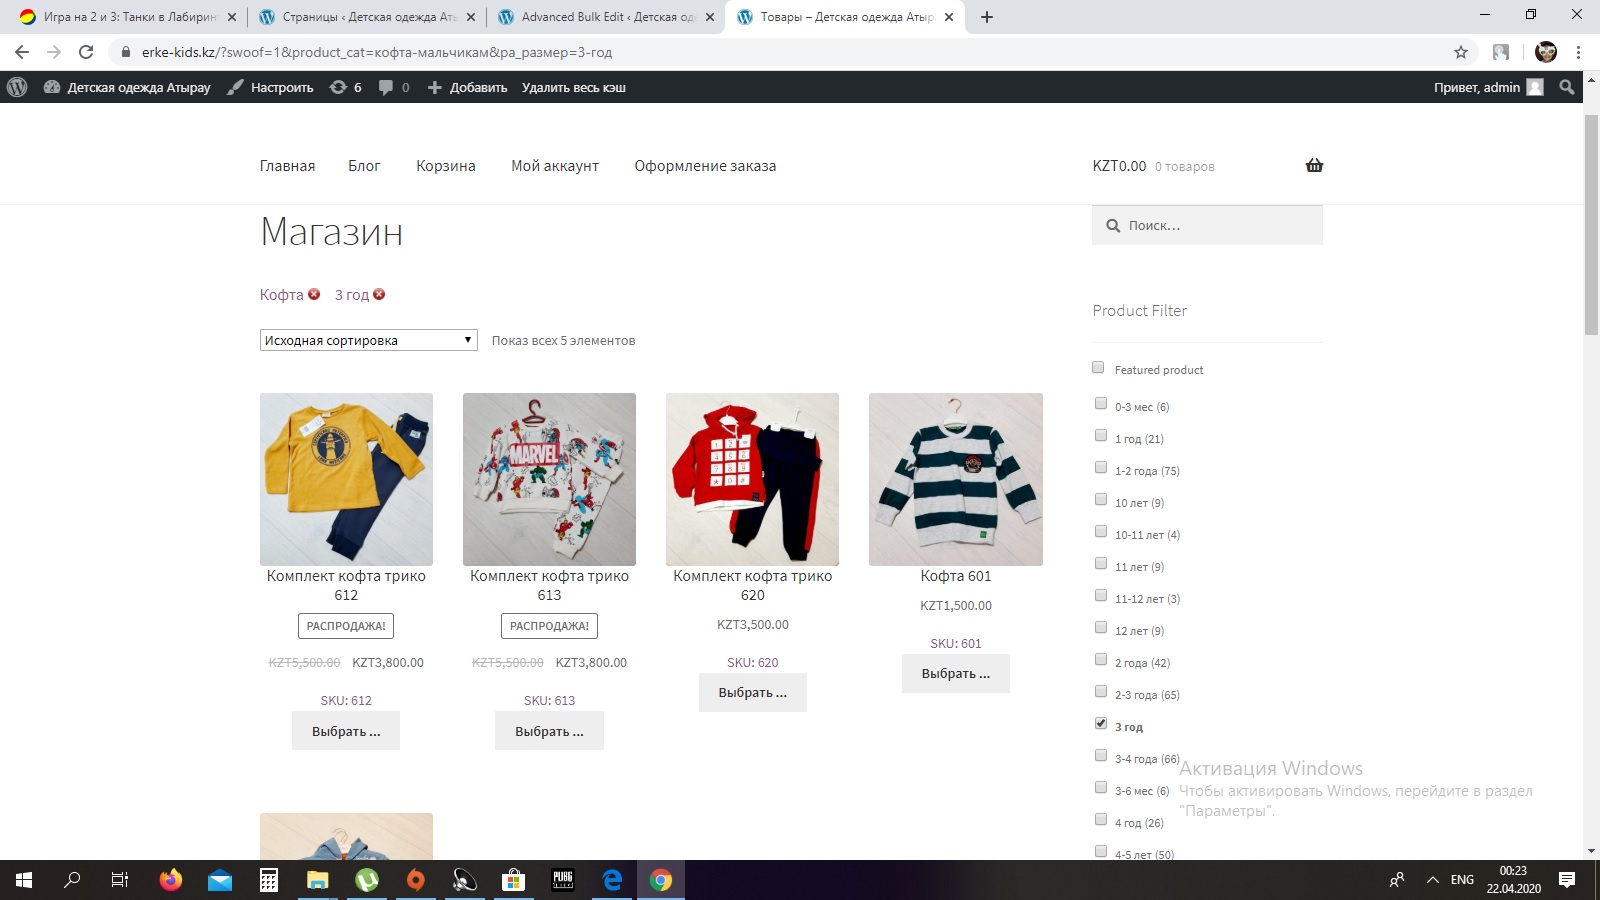Open the Windows Start menu
Viewport: 1600px width, 900px height.
[x=24, y=880]
